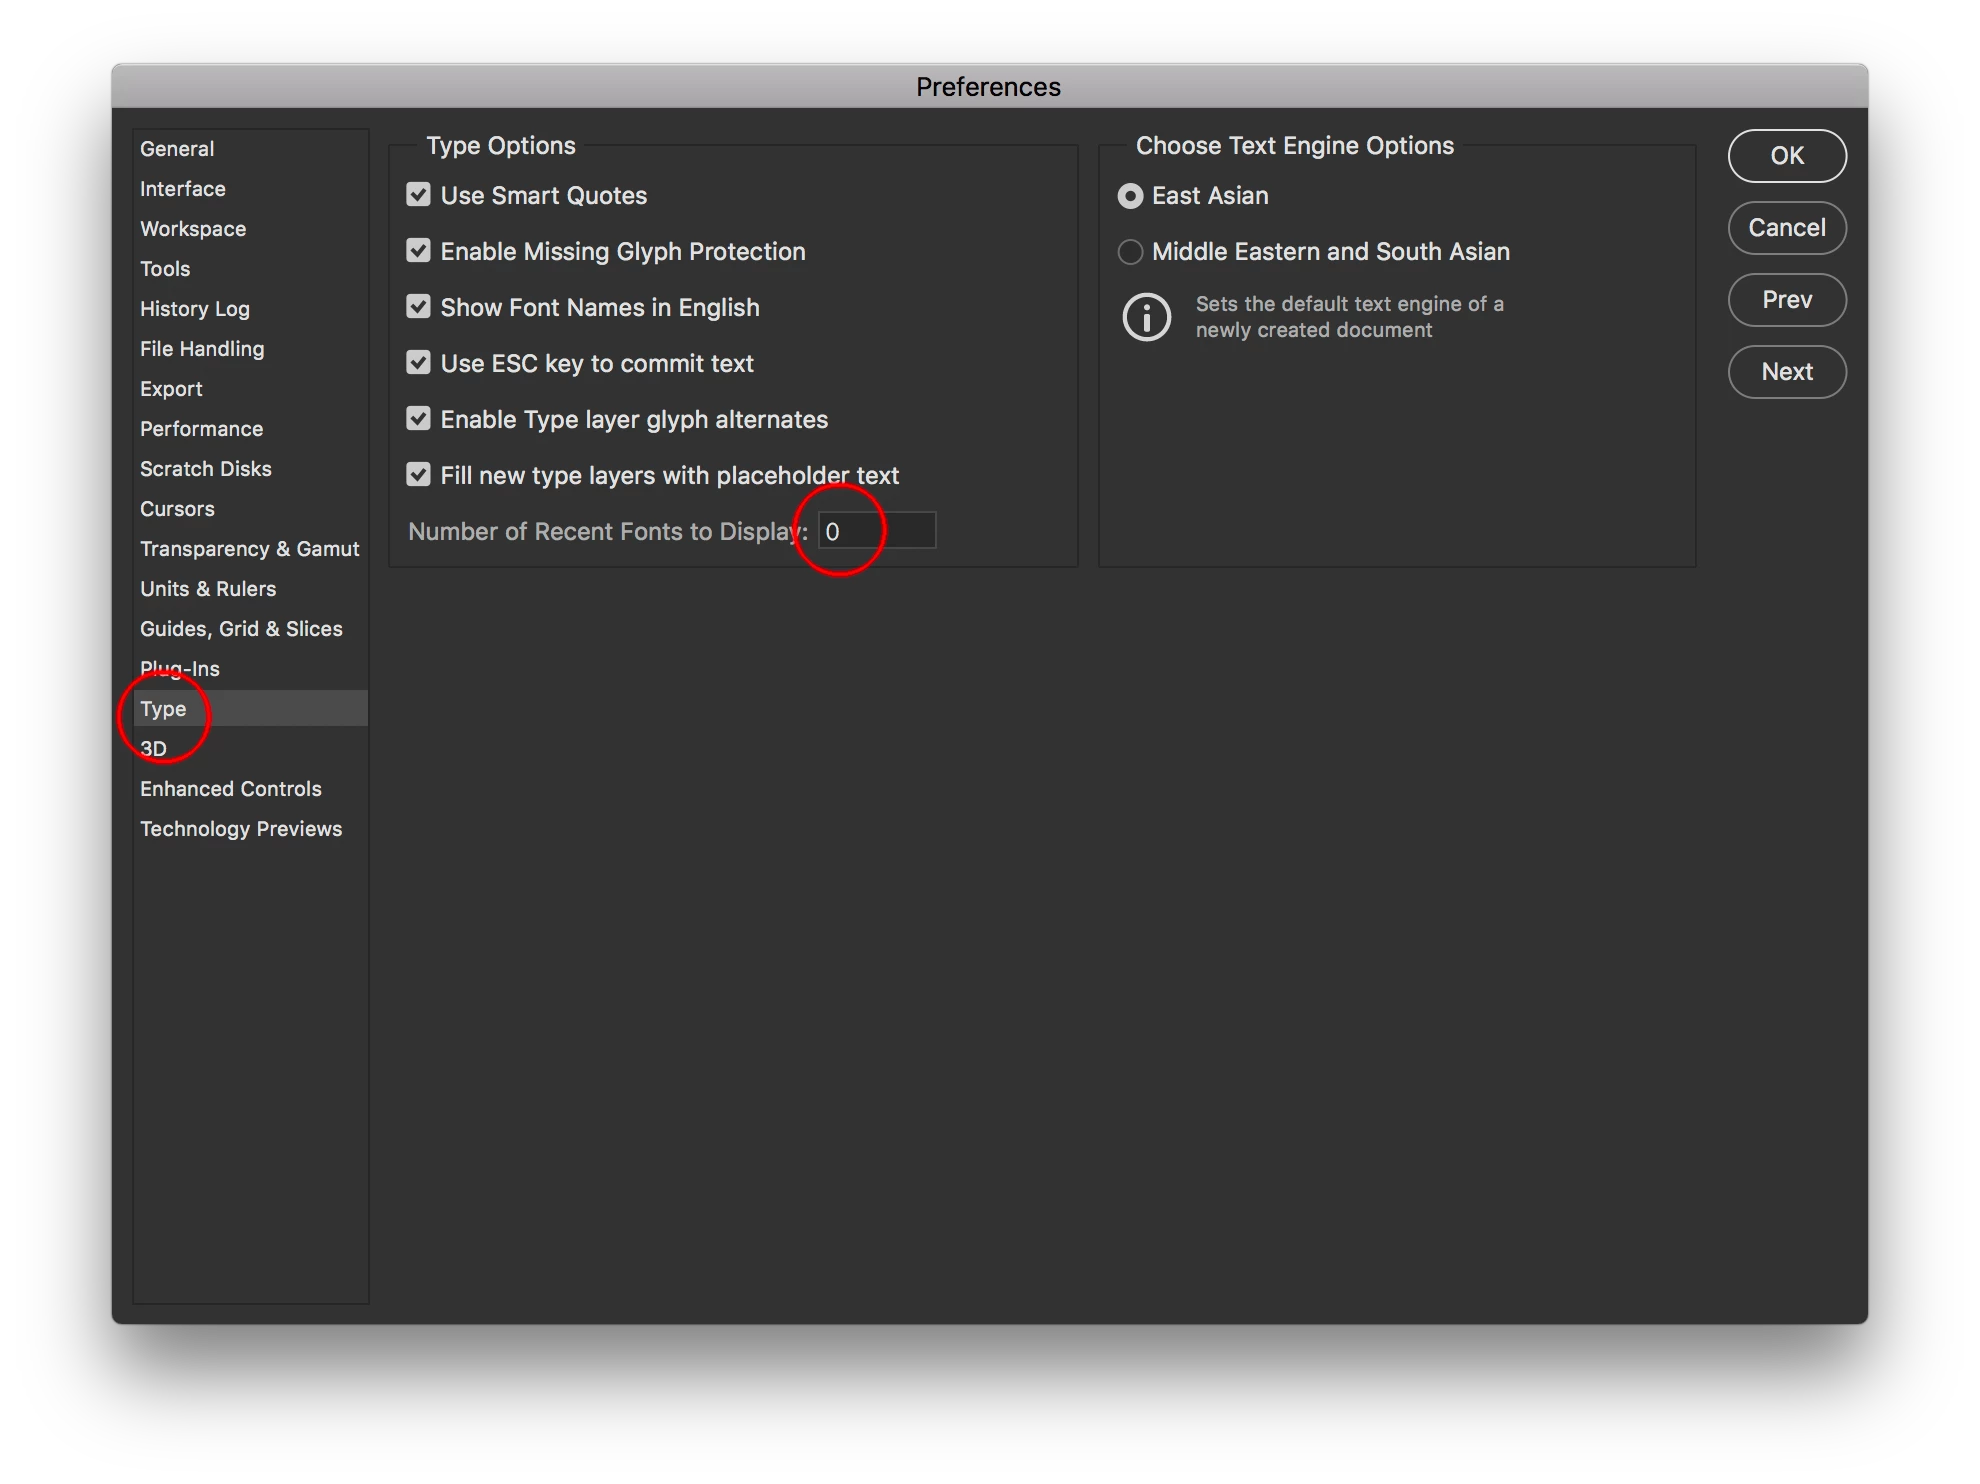Select the East Asian radio button
Viewport: 1980px width, 1484px height.
pyautogui.click(x=1130, y=196)
